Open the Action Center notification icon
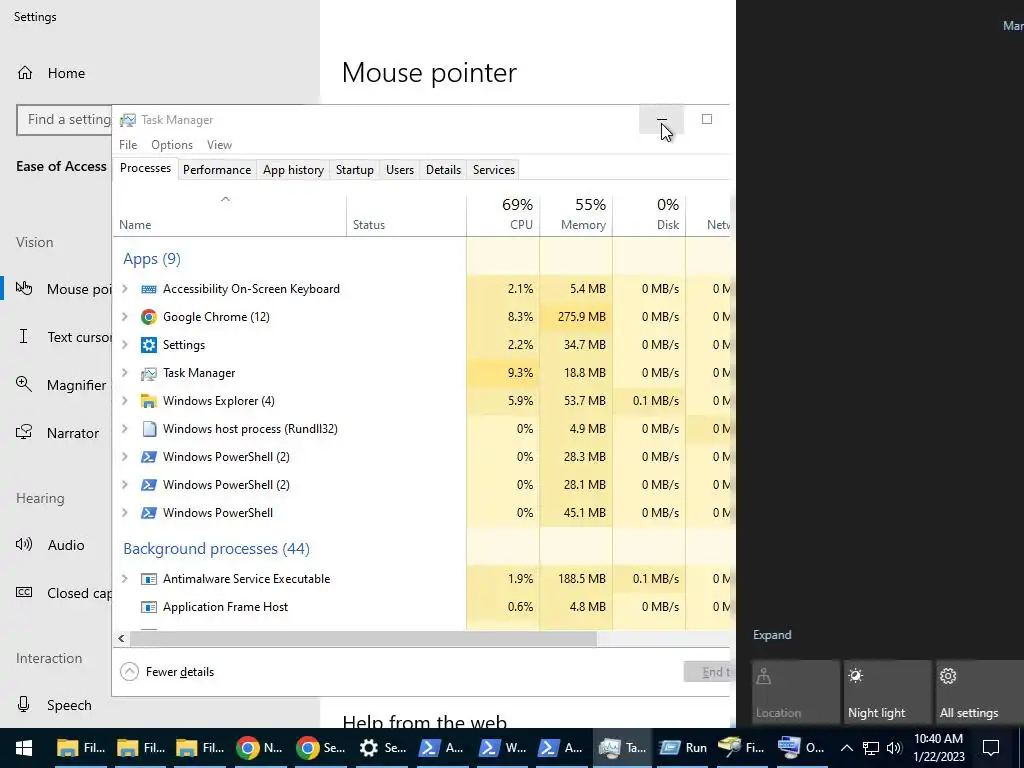This screenshot has height=768, width=1024. 991,748
